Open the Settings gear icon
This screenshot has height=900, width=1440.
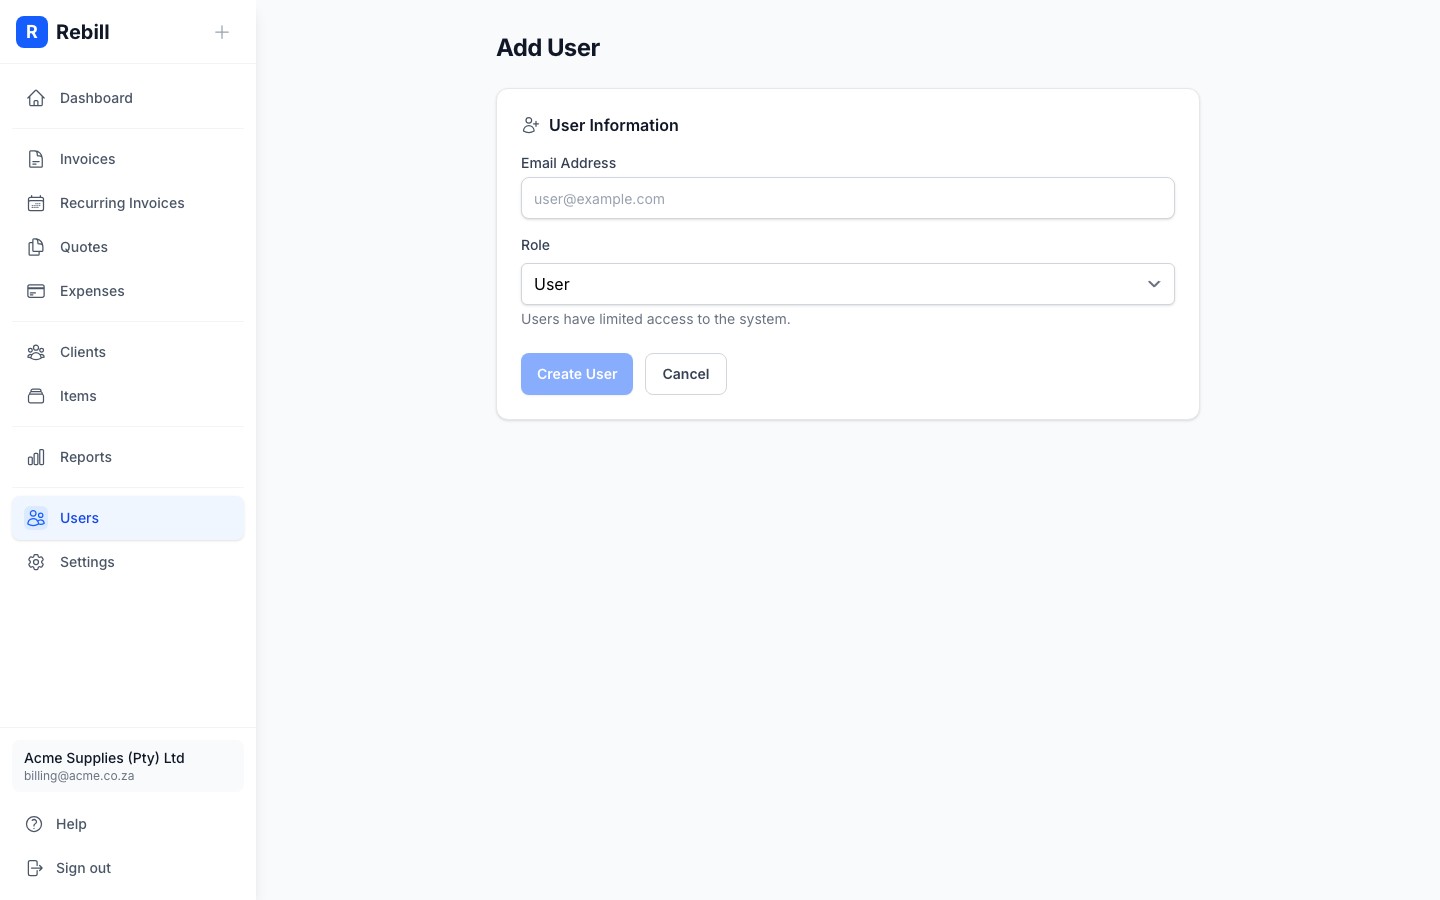click(x=36, y=562)
